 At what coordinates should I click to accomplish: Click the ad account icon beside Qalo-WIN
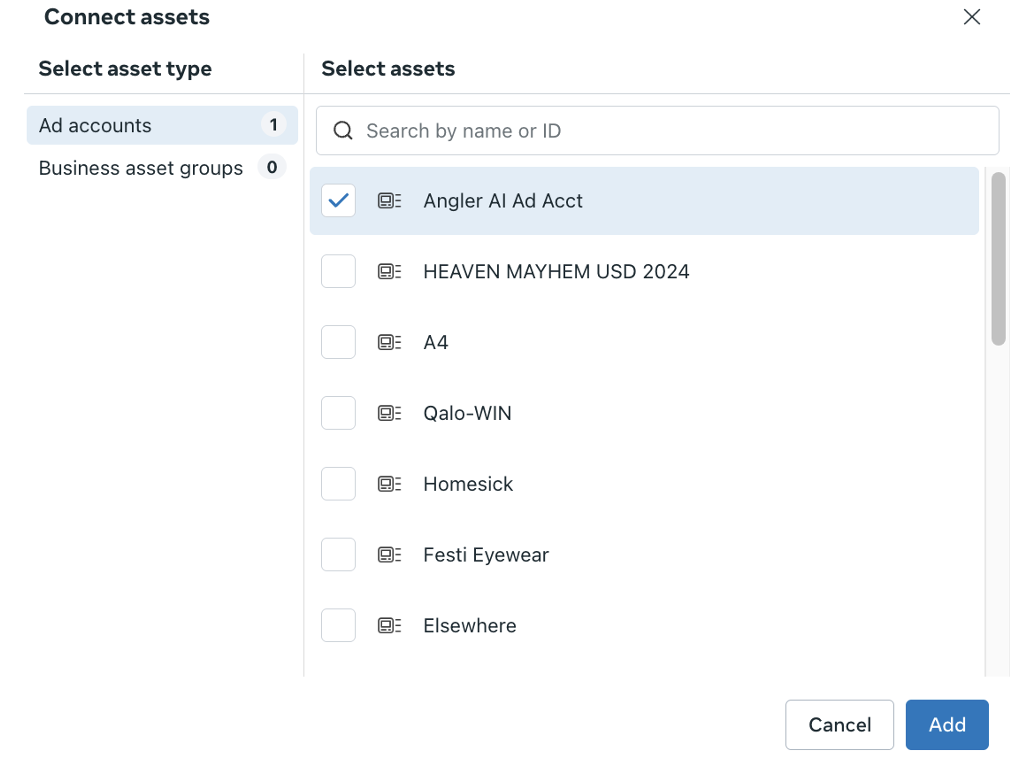point(389,414)
